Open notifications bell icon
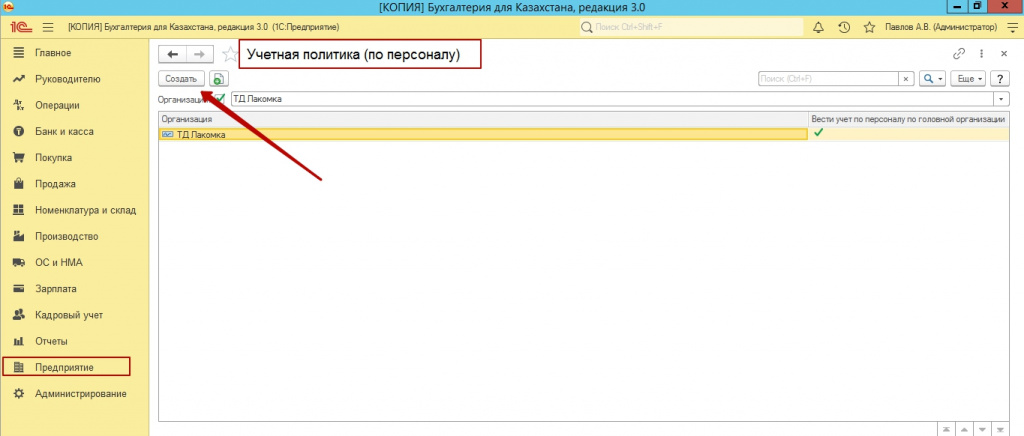 (818, 27)
